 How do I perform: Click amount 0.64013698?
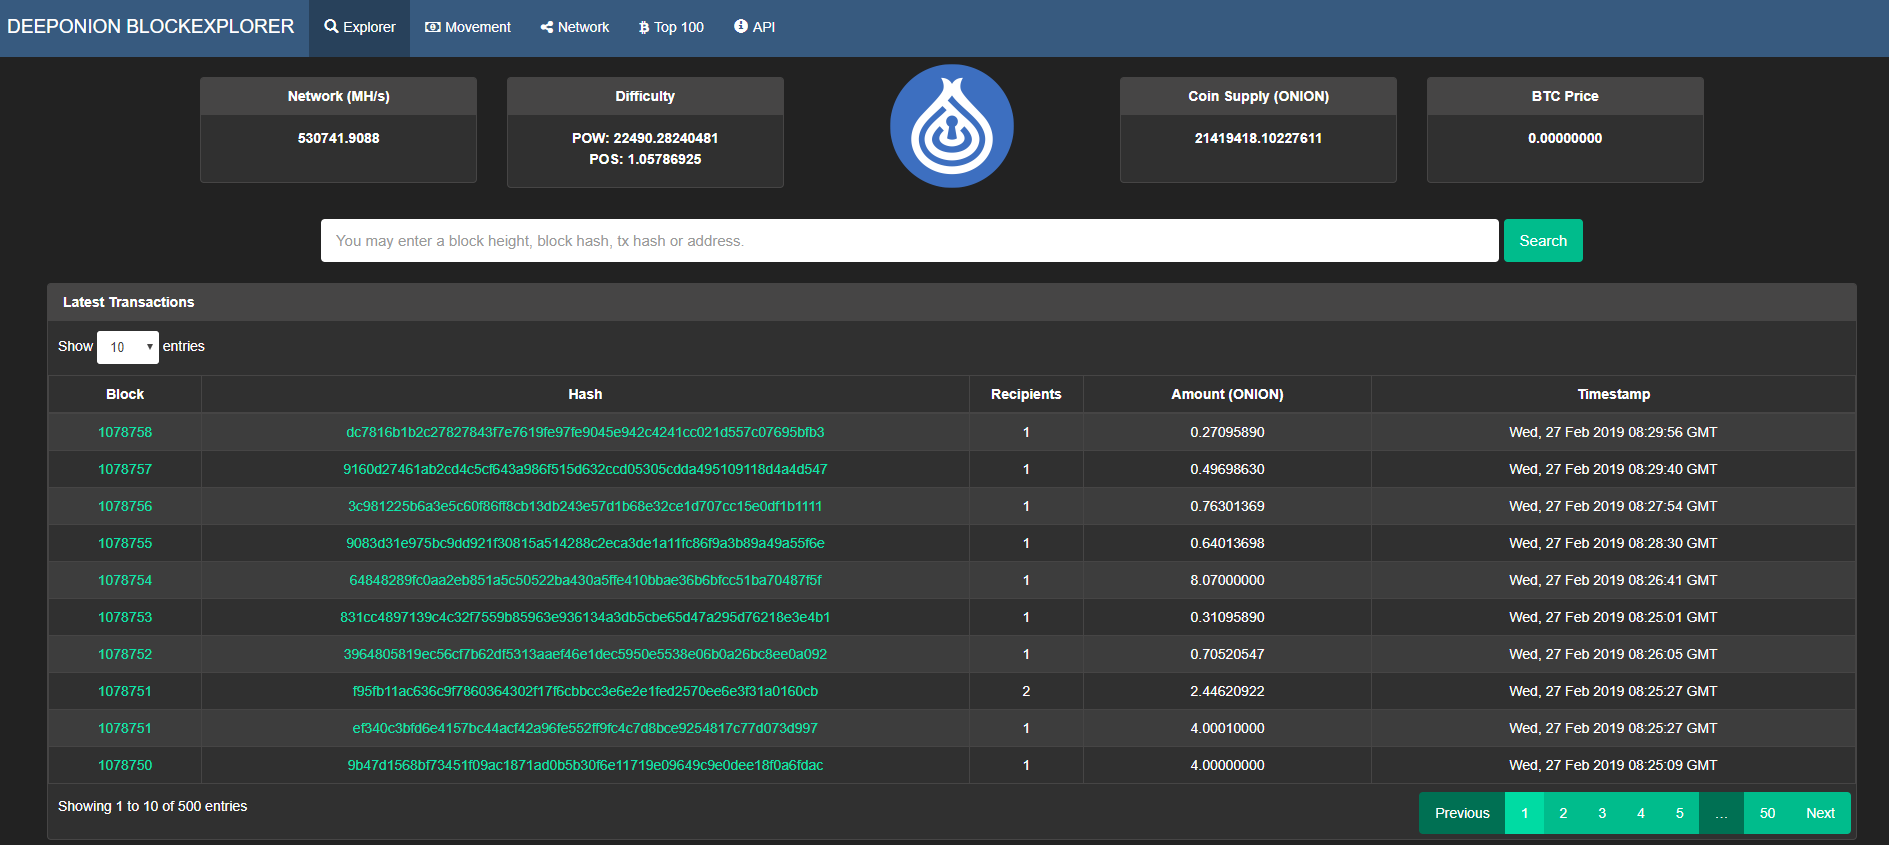coord(1227,543)
